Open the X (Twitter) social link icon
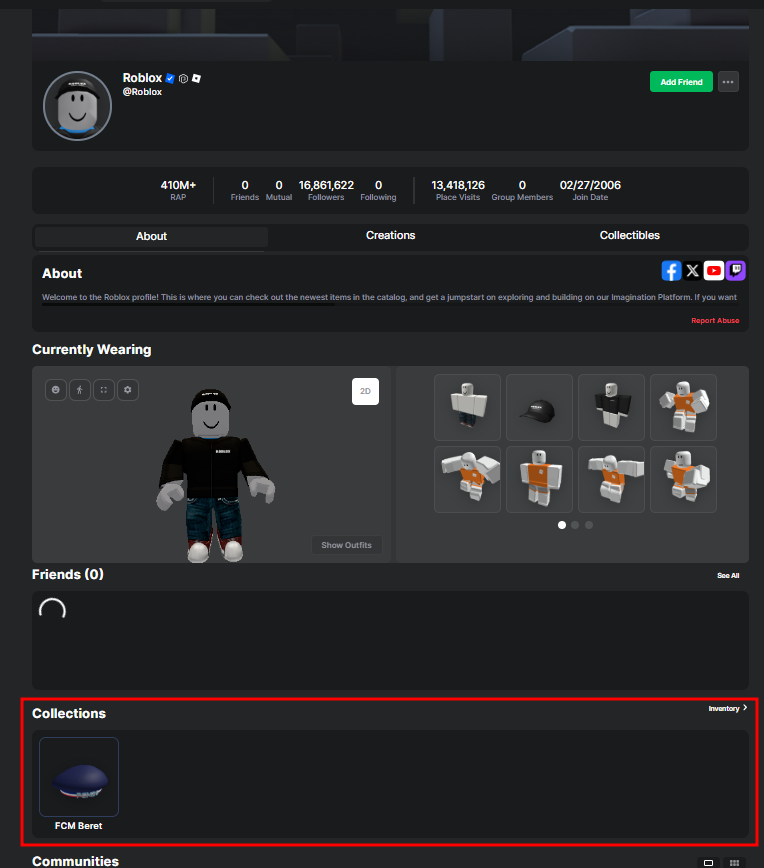 pyautogui.click(x=692, y=271)
